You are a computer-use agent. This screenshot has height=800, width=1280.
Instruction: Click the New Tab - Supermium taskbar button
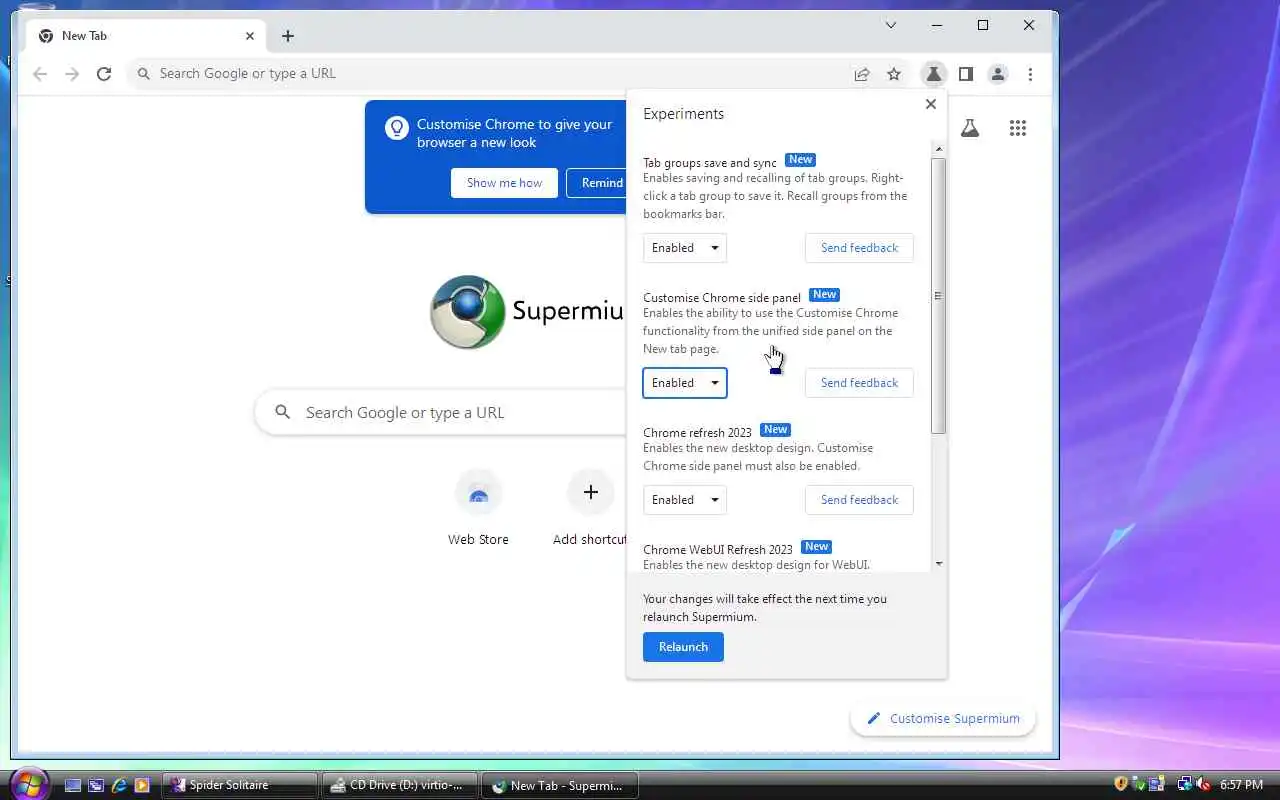click(x=560, y=786)
